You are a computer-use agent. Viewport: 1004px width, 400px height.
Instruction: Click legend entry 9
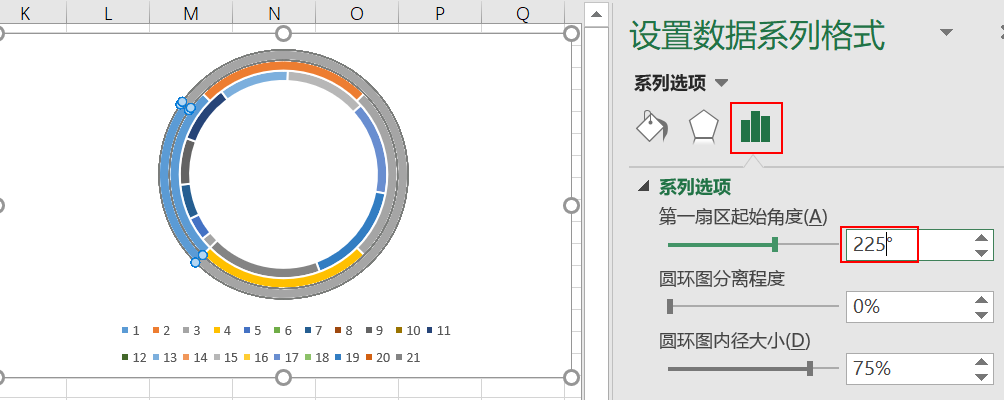(x=375, y=330)
